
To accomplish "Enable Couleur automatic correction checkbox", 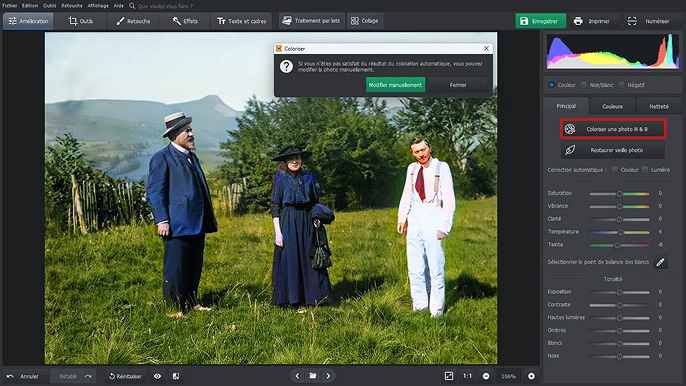I will point(615,169).
